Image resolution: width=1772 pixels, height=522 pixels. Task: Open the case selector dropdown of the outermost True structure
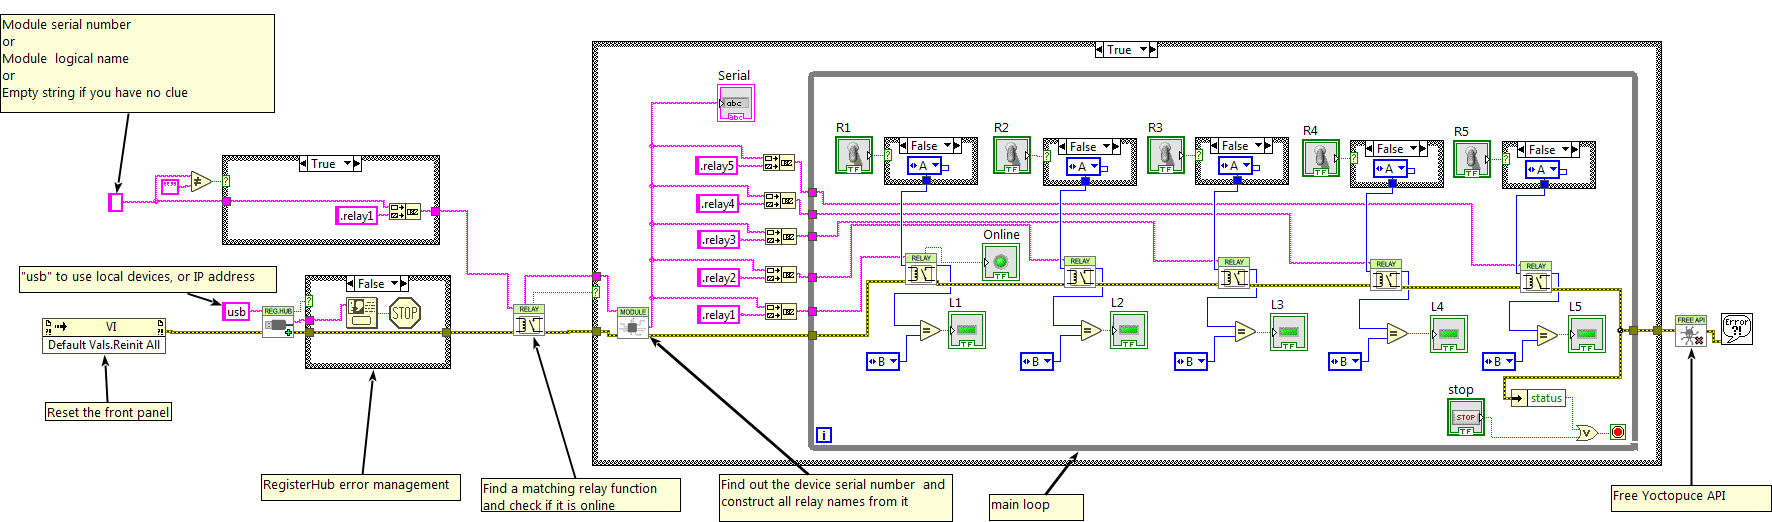pos(1144,50)
